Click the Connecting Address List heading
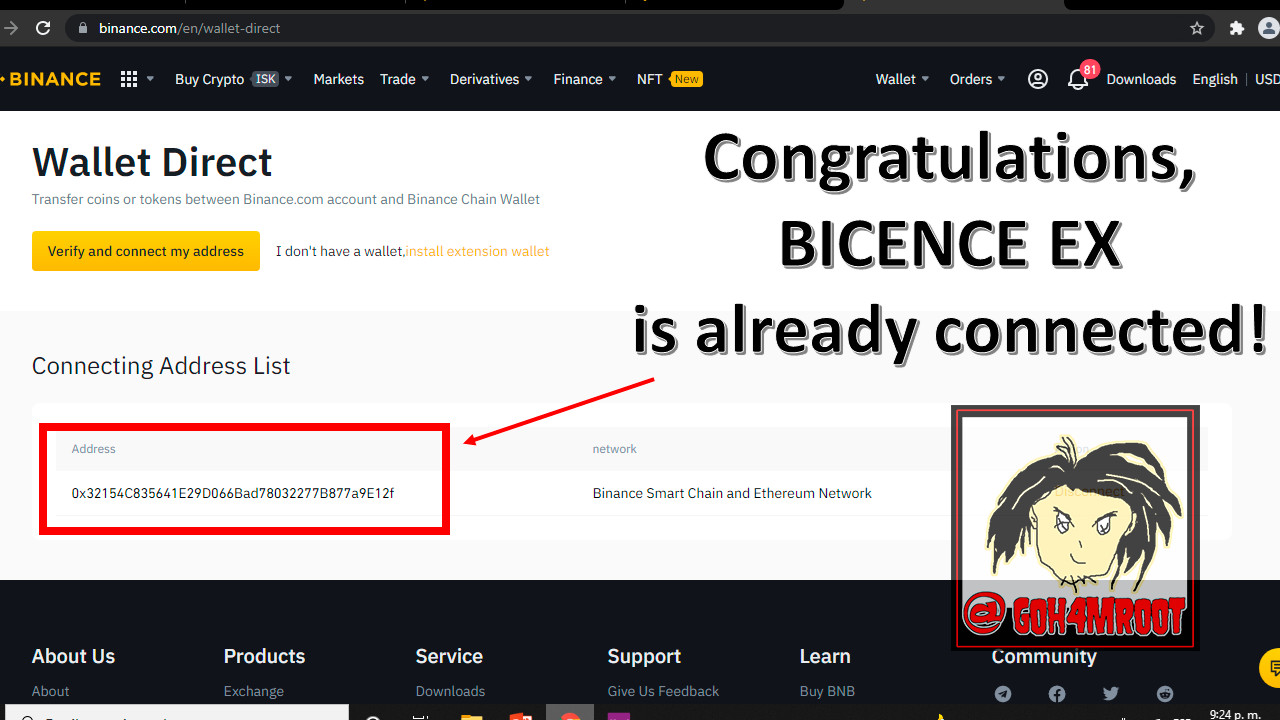Viewport: 1280px width, 720px height. (161, 366)
